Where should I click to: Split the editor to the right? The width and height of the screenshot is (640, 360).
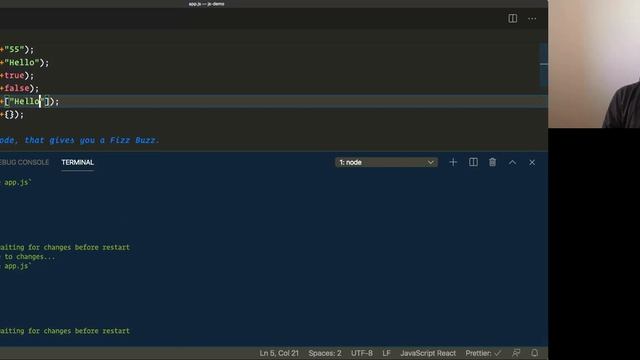(512, 18)
